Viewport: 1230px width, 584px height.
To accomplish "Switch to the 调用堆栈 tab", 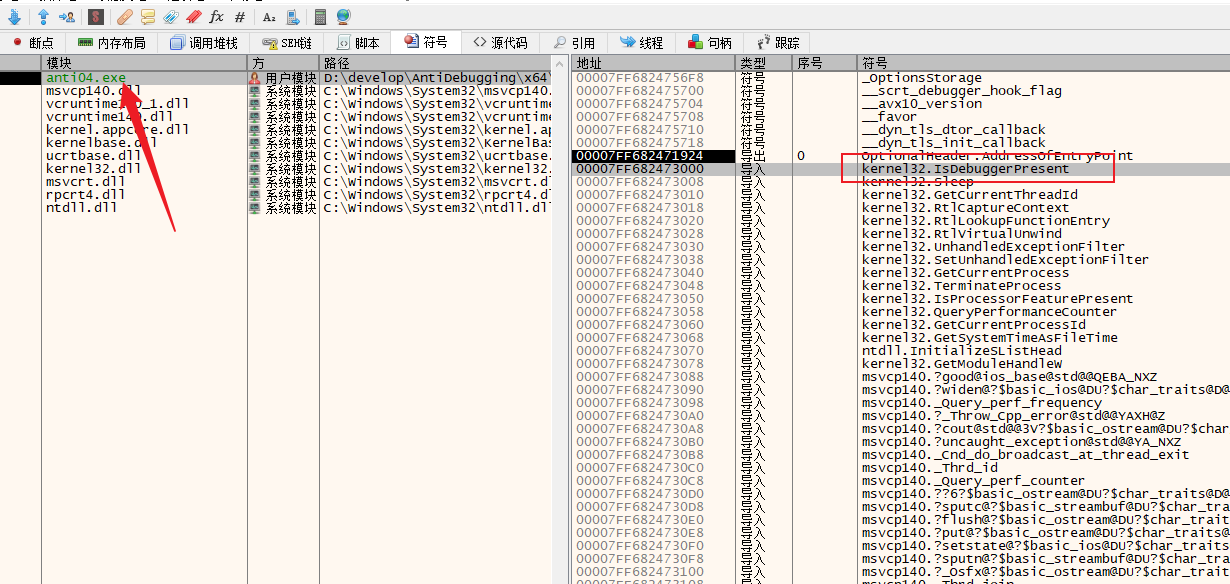I will pyautogui.click(x=204, y=43).
